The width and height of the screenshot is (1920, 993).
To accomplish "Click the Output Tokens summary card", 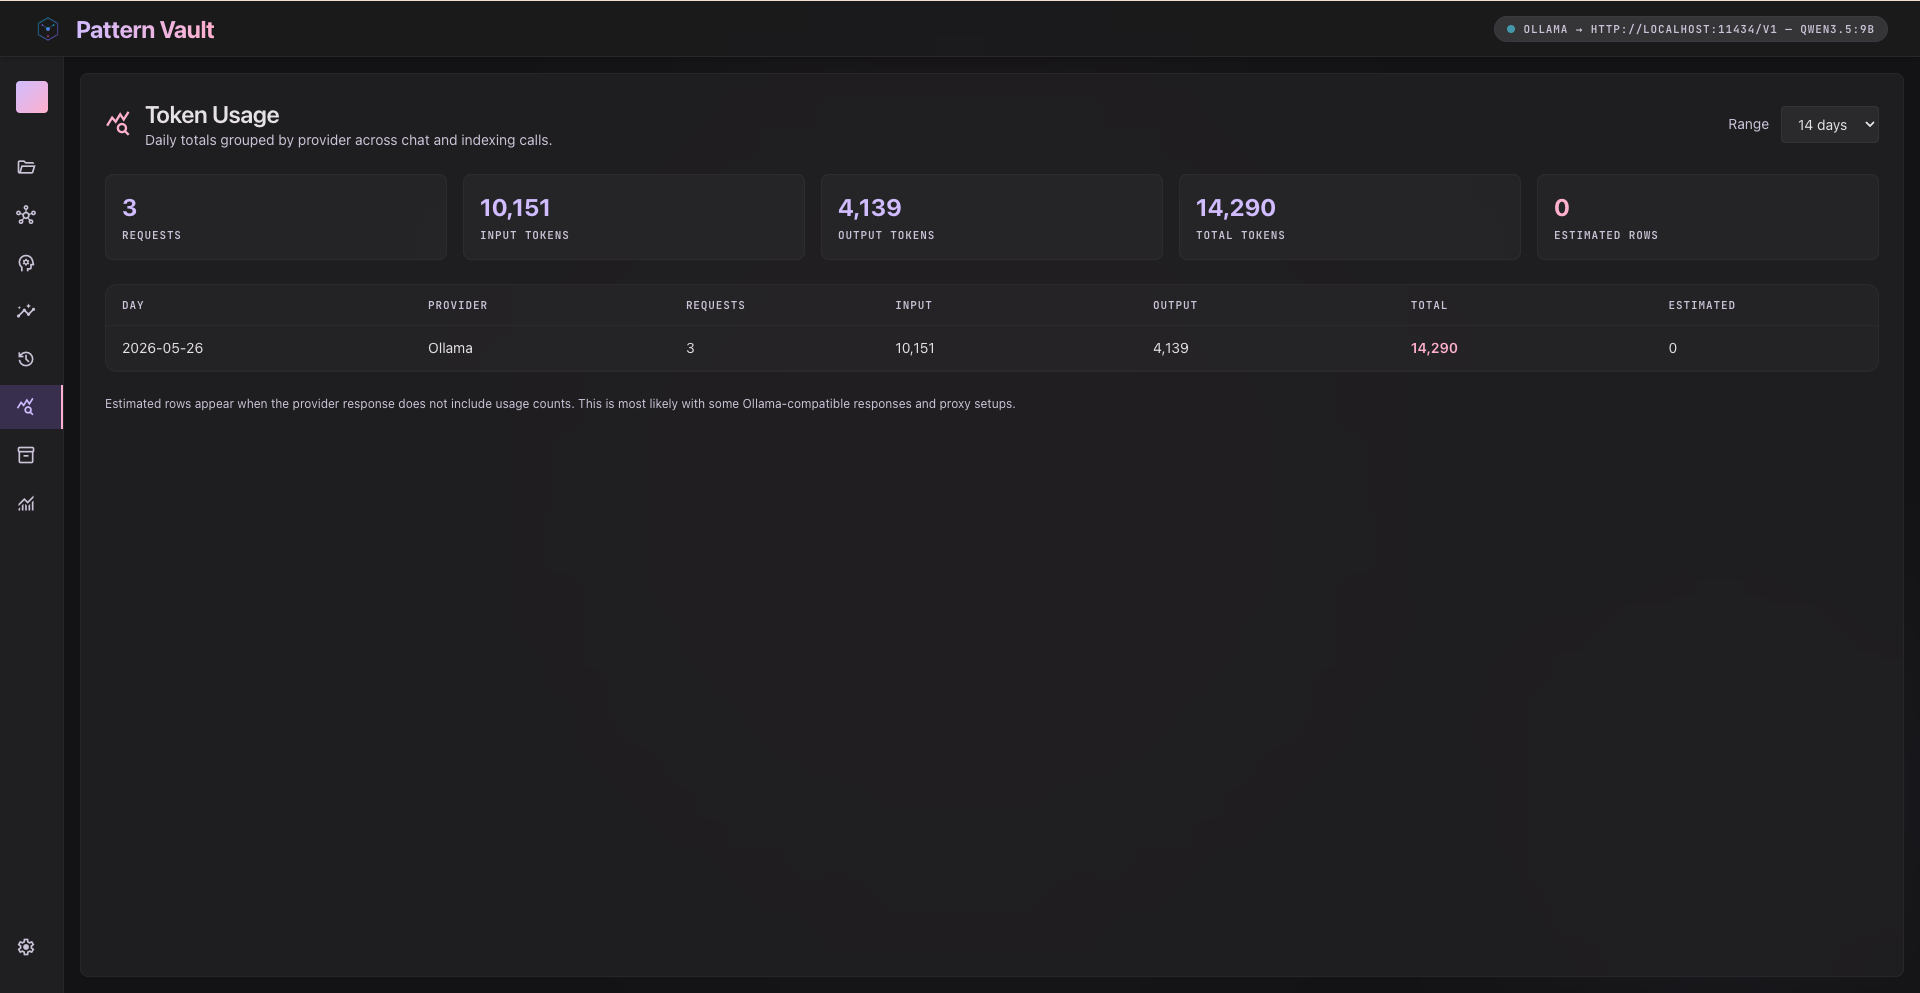I will point(992,217).
